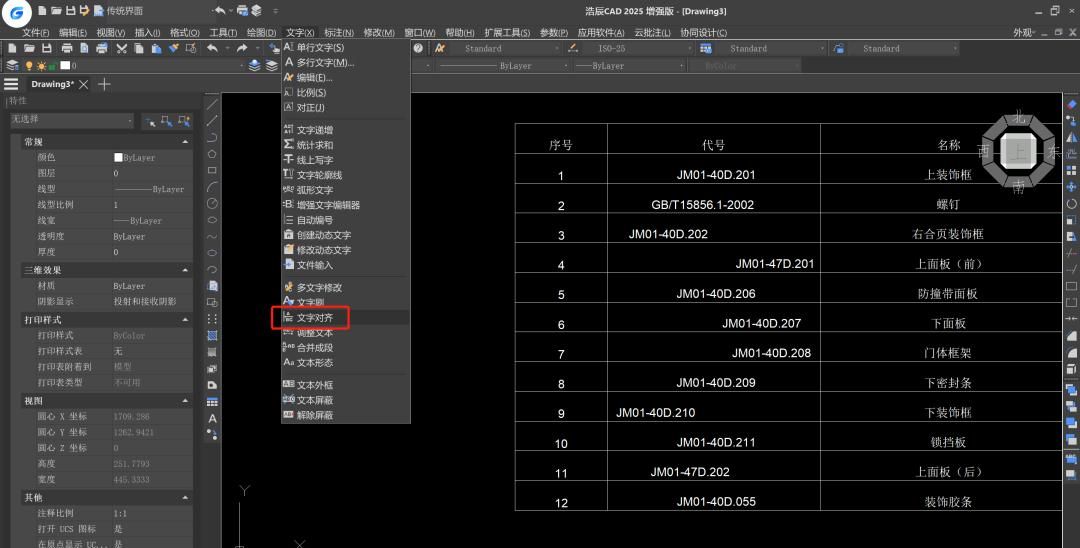Click table cell GB/T15856.1-2002
1080x548 pixels.
point(703,204)
